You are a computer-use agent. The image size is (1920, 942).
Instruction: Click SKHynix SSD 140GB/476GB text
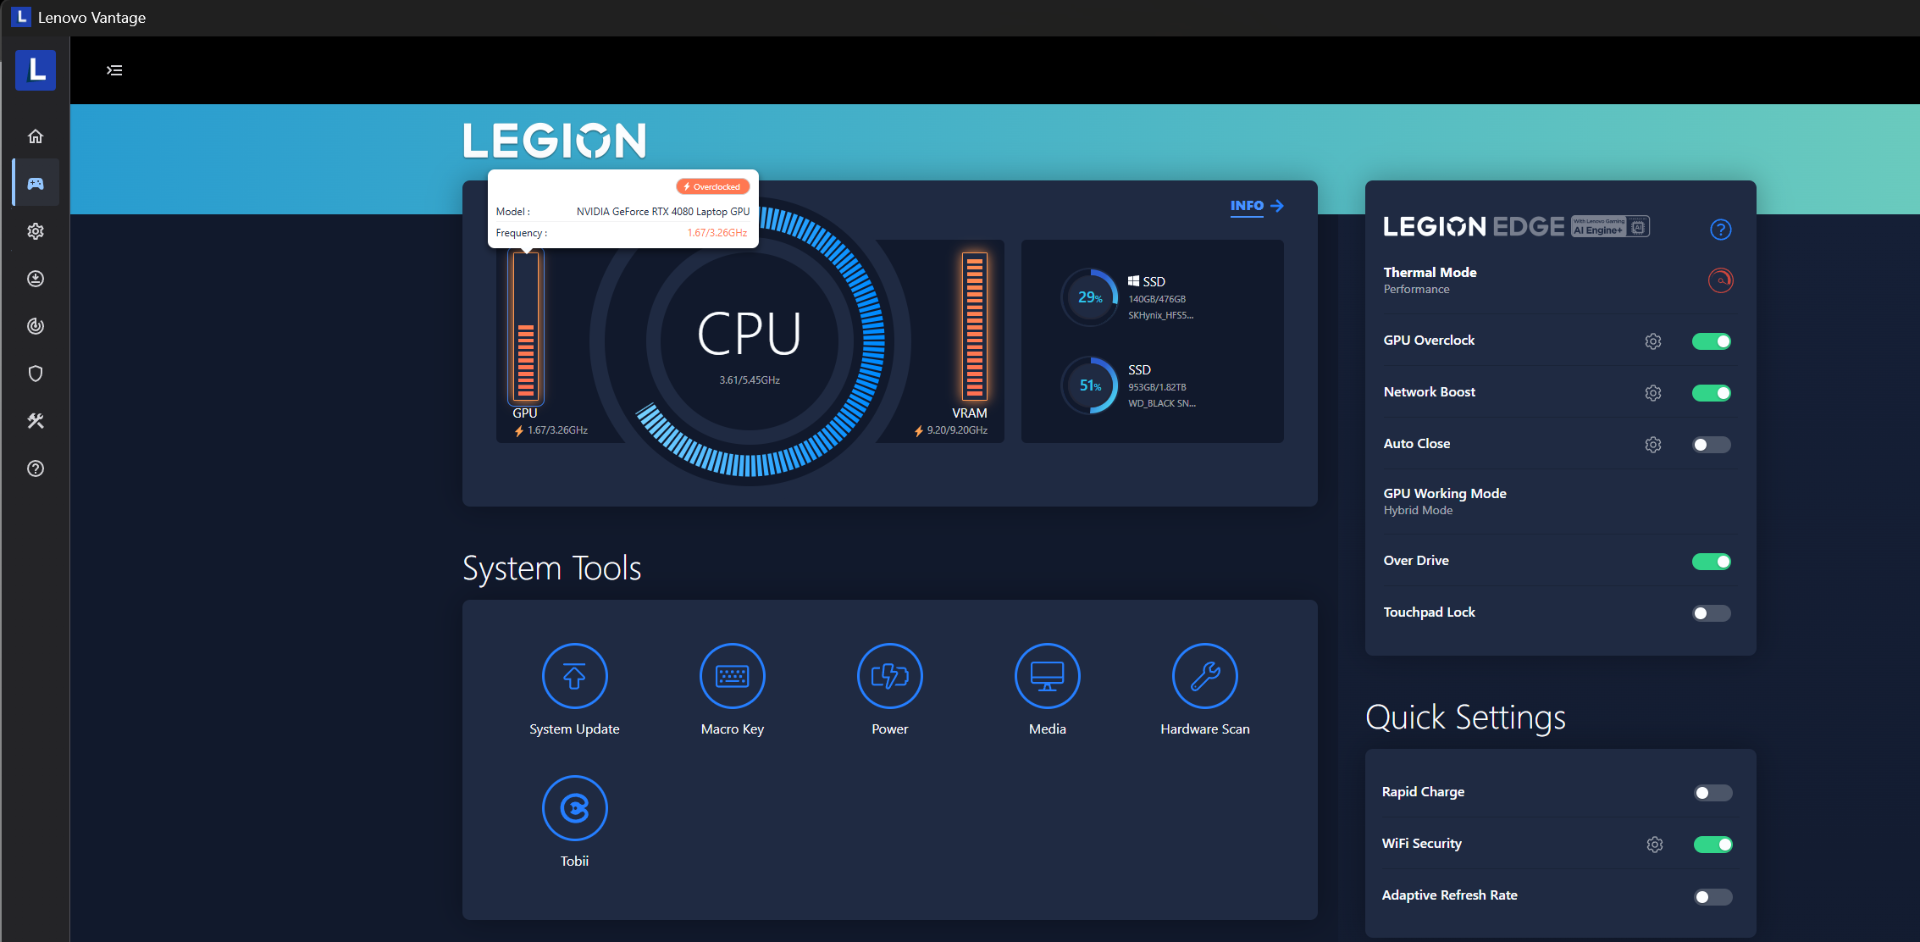point(1157,299)
